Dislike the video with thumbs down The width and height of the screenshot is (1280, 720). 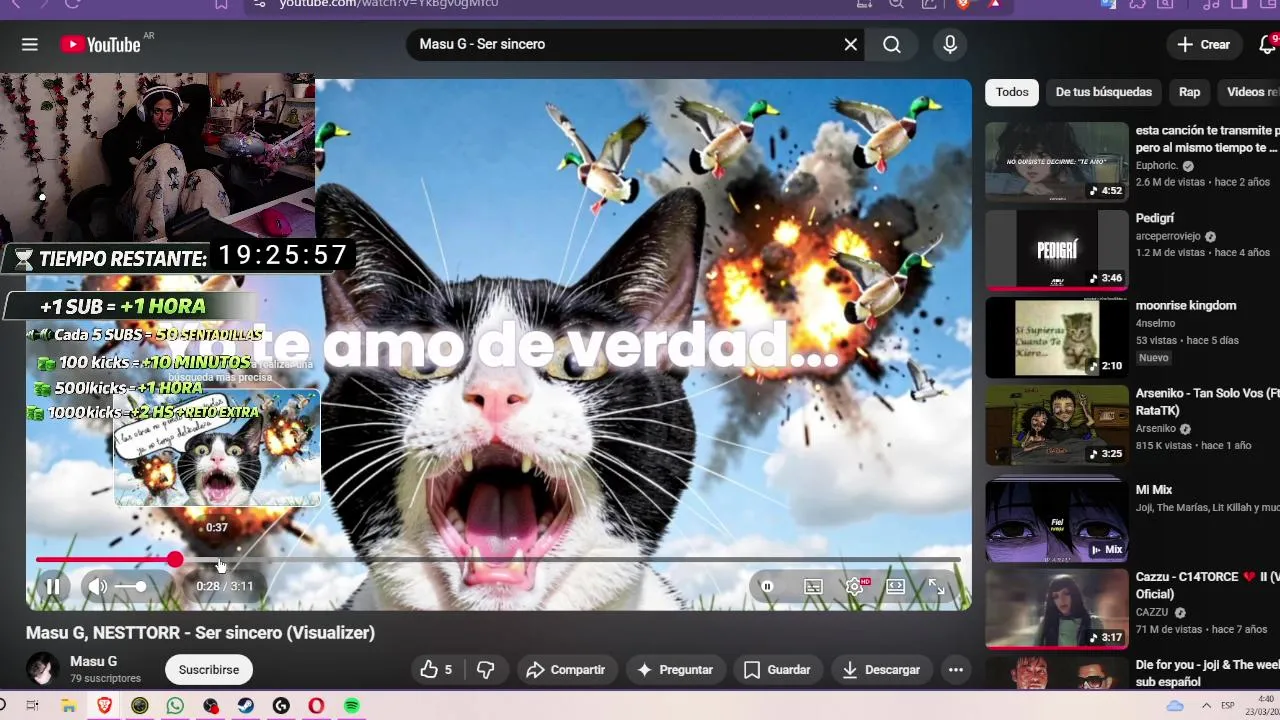[486, 670]
